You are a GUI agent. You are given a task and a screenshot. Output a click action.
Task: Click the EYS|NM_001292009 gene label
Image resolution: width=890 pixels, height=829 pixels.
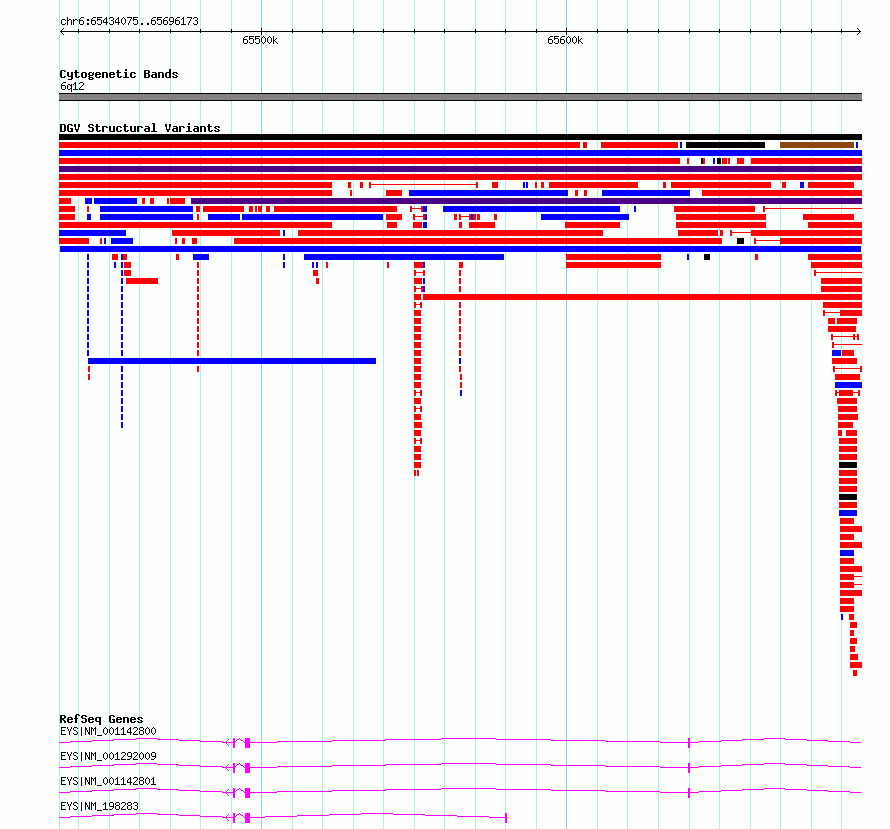click(x=108, y=756)
